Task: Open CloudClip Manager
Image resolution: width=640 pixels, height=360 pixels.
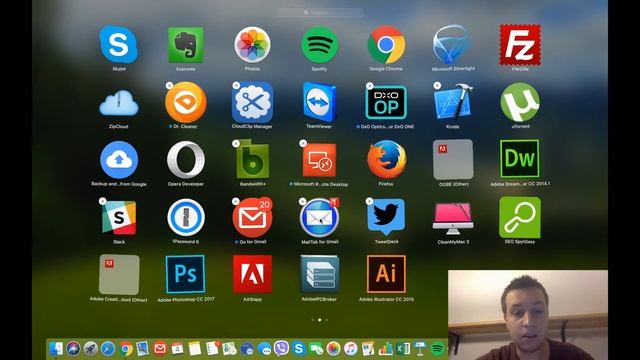Action: [252, 102]
